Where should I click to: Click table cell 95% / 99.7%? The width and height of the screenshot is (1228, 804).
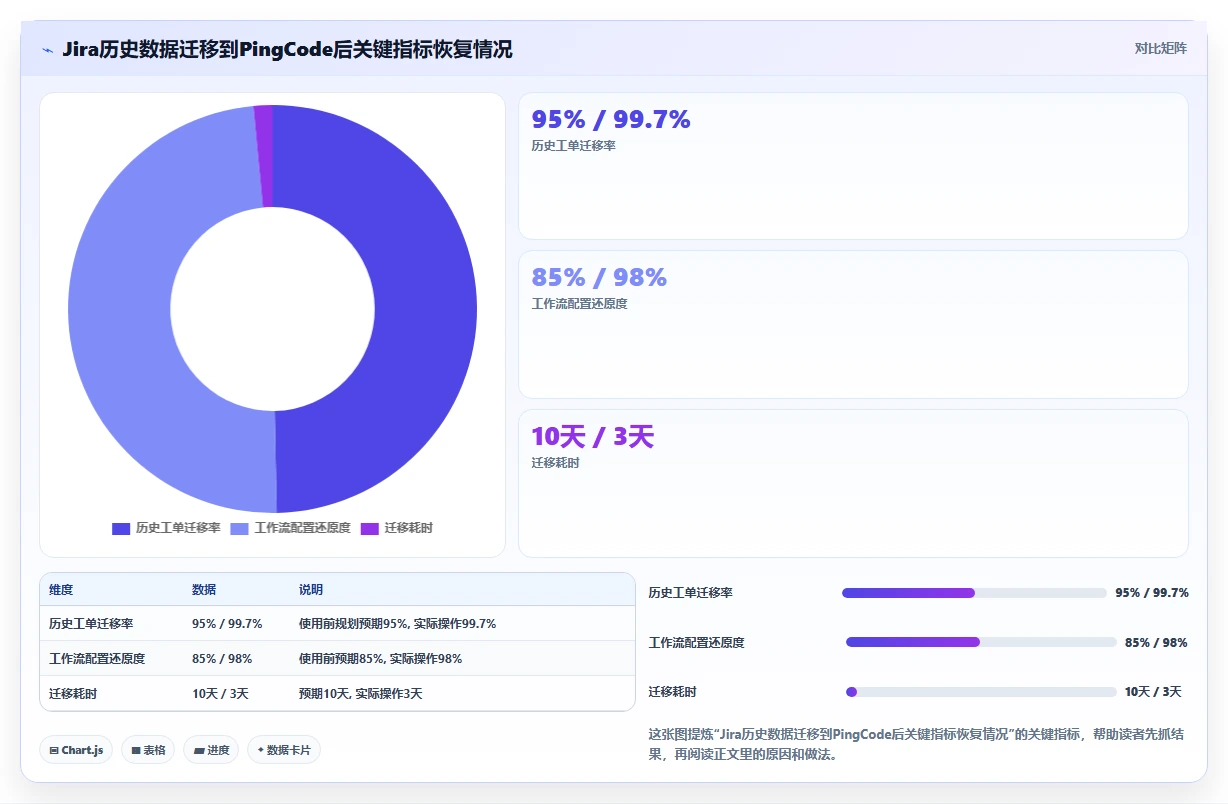coord(227,623)
